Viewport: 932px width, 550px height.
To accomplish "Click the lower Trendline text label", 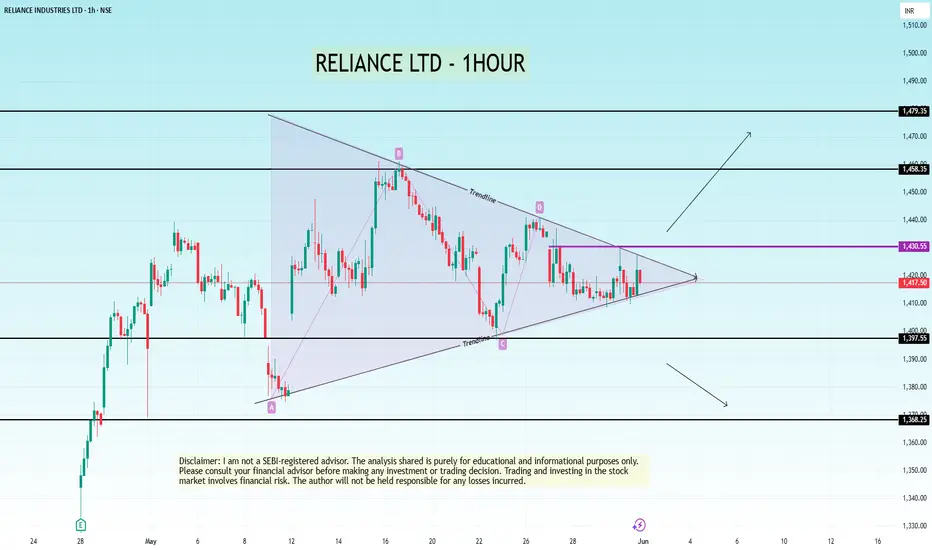I will 476,342.
